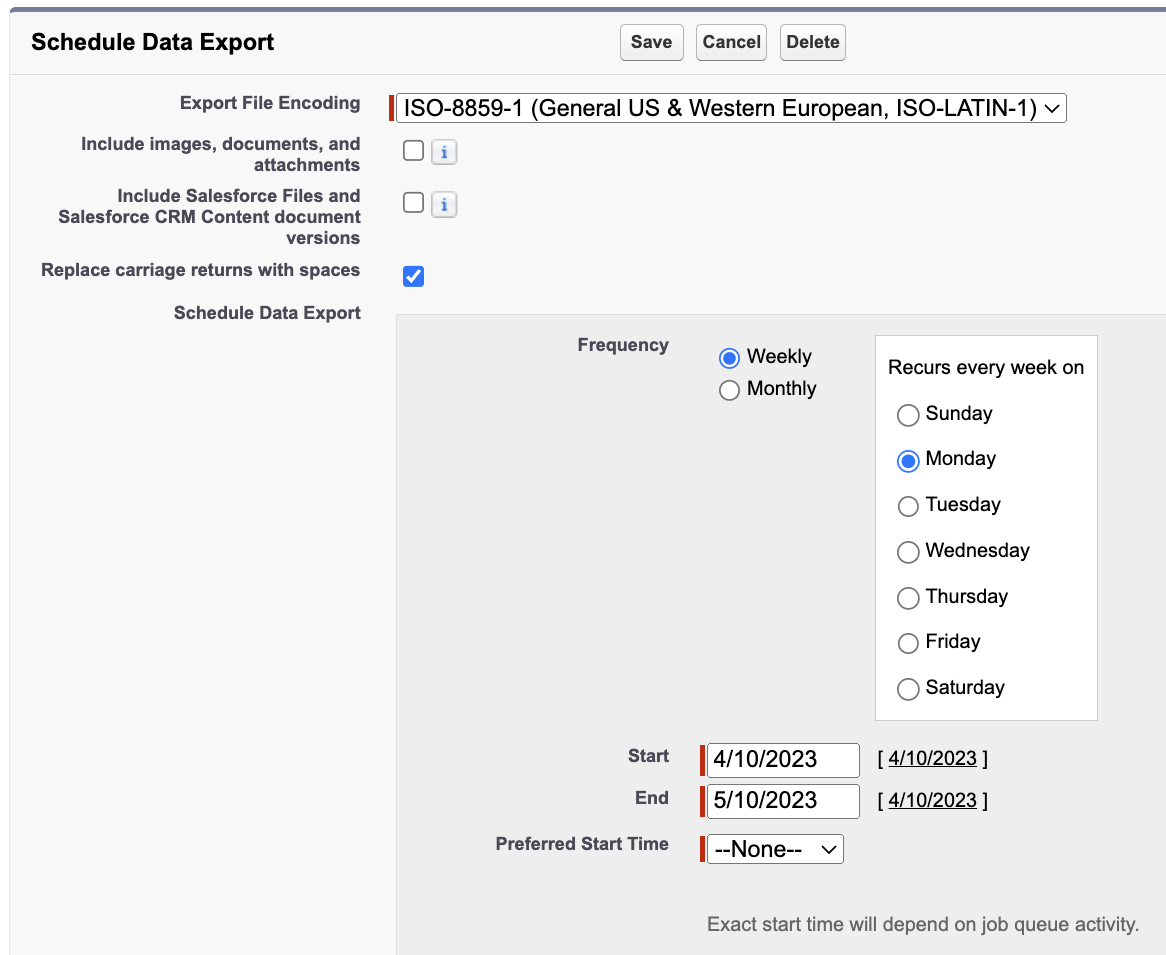The image size is (1166, 955).
Task: Check Include Salesforce Files and CRM Content
Action: pos(413,202)
